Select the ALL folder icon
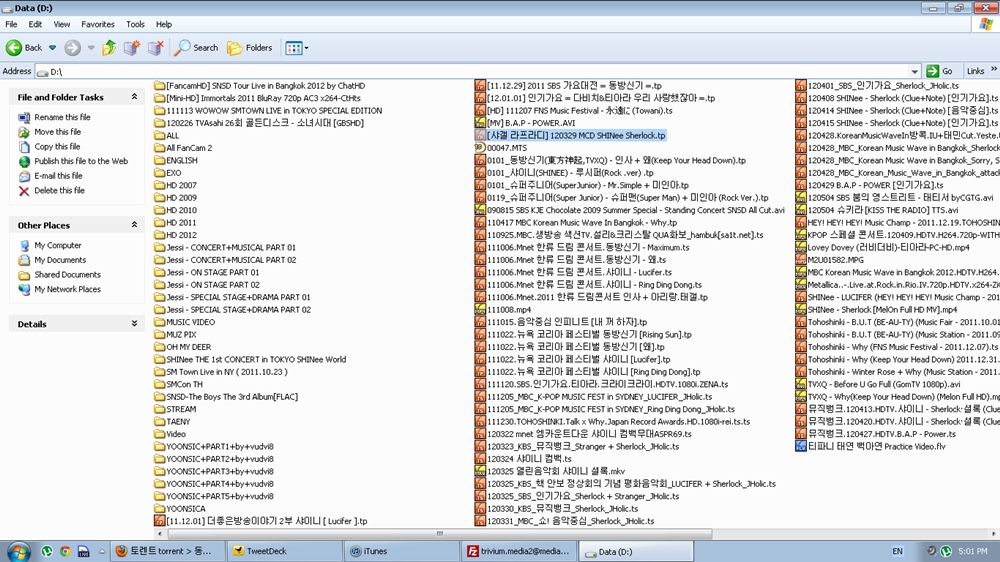Viewport: 1000px width, 562px height. (x=159, y=135)
